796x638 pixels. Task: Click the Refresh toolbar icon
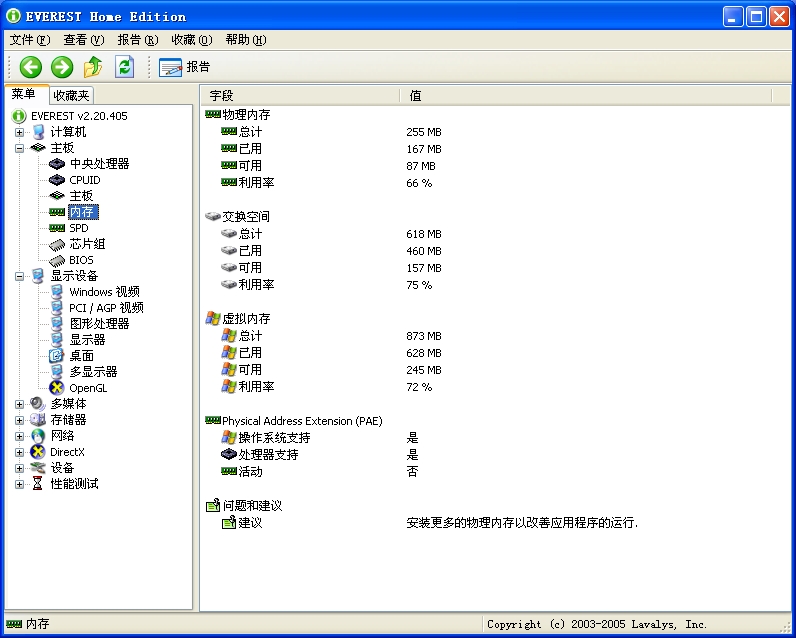tap(124, 67)
